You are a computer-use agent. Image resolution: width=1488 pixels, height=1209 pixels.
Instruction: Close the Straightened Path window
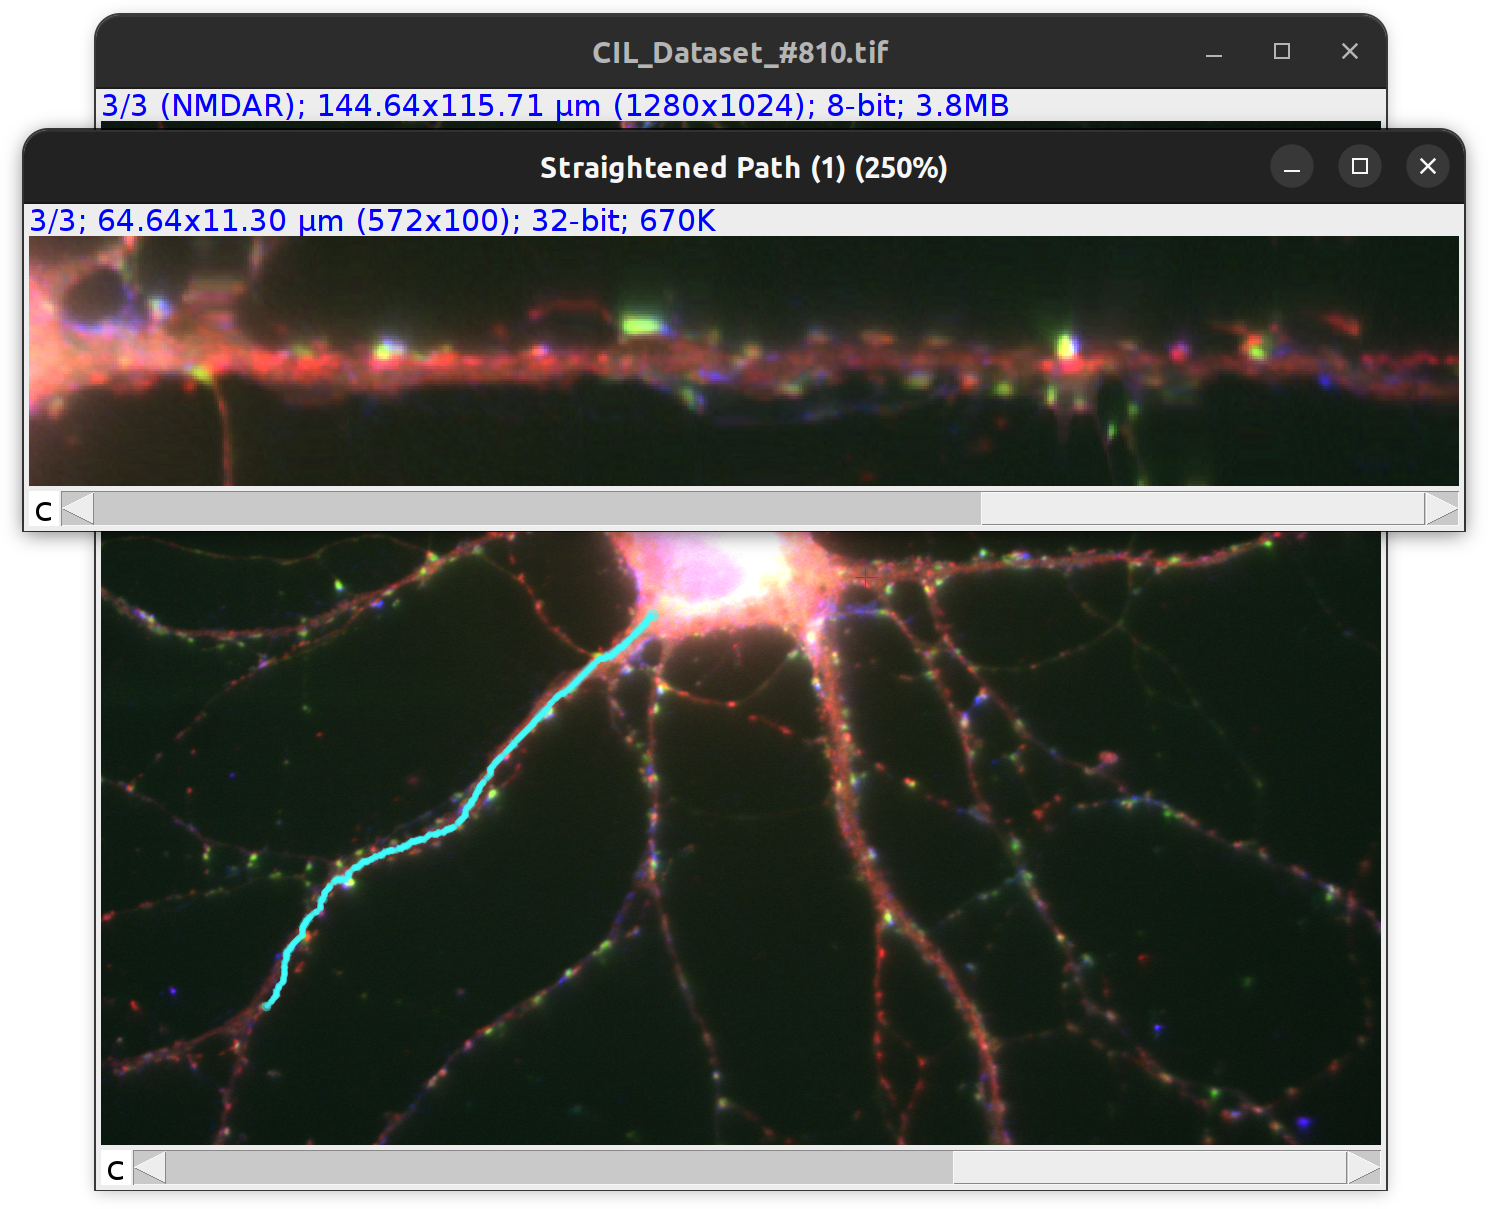1428,166
